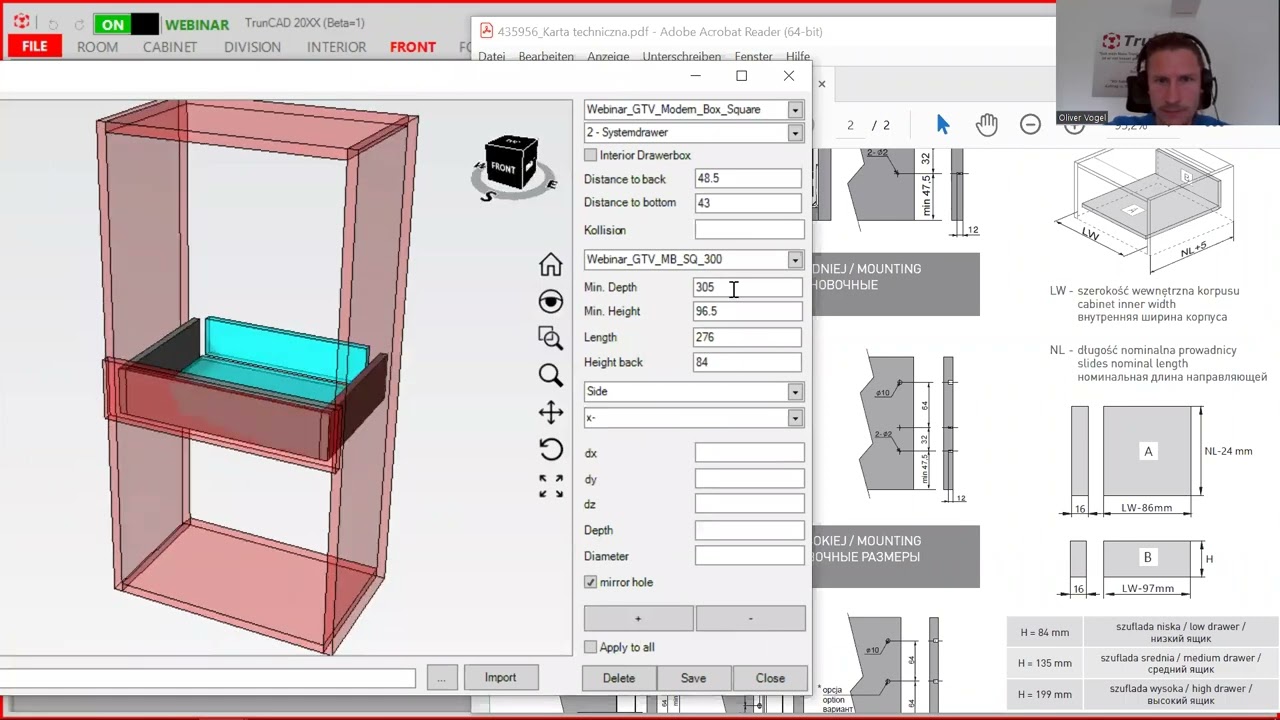Click the Distance to back field
The width and height of the screenshot is (1280, 720).
coord(748,178)
